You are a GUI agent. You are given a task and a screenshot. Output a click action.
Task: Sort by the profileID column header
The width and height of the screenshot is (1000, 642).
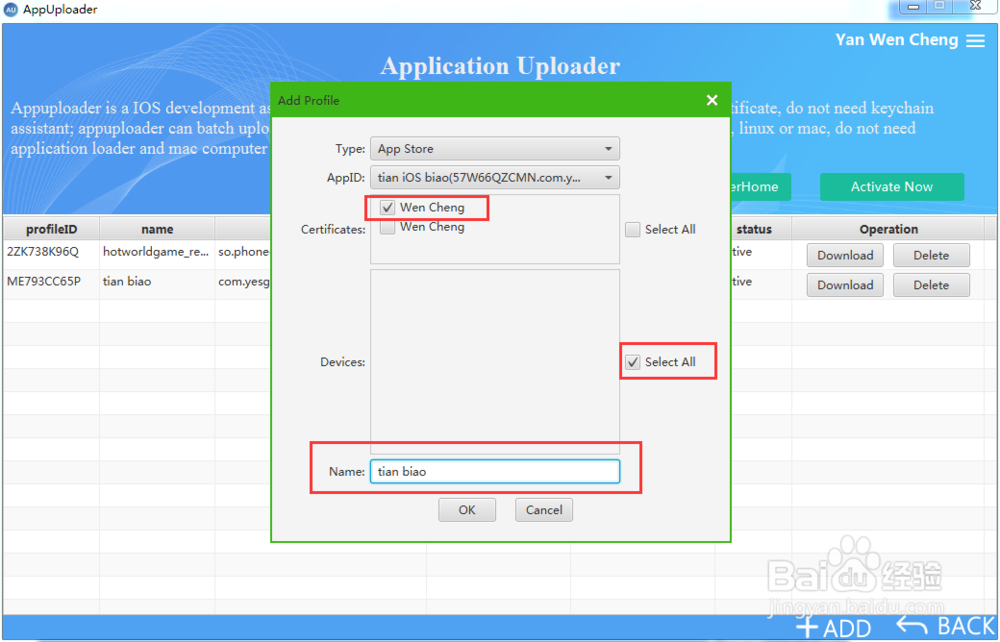(x=52, y=229)
